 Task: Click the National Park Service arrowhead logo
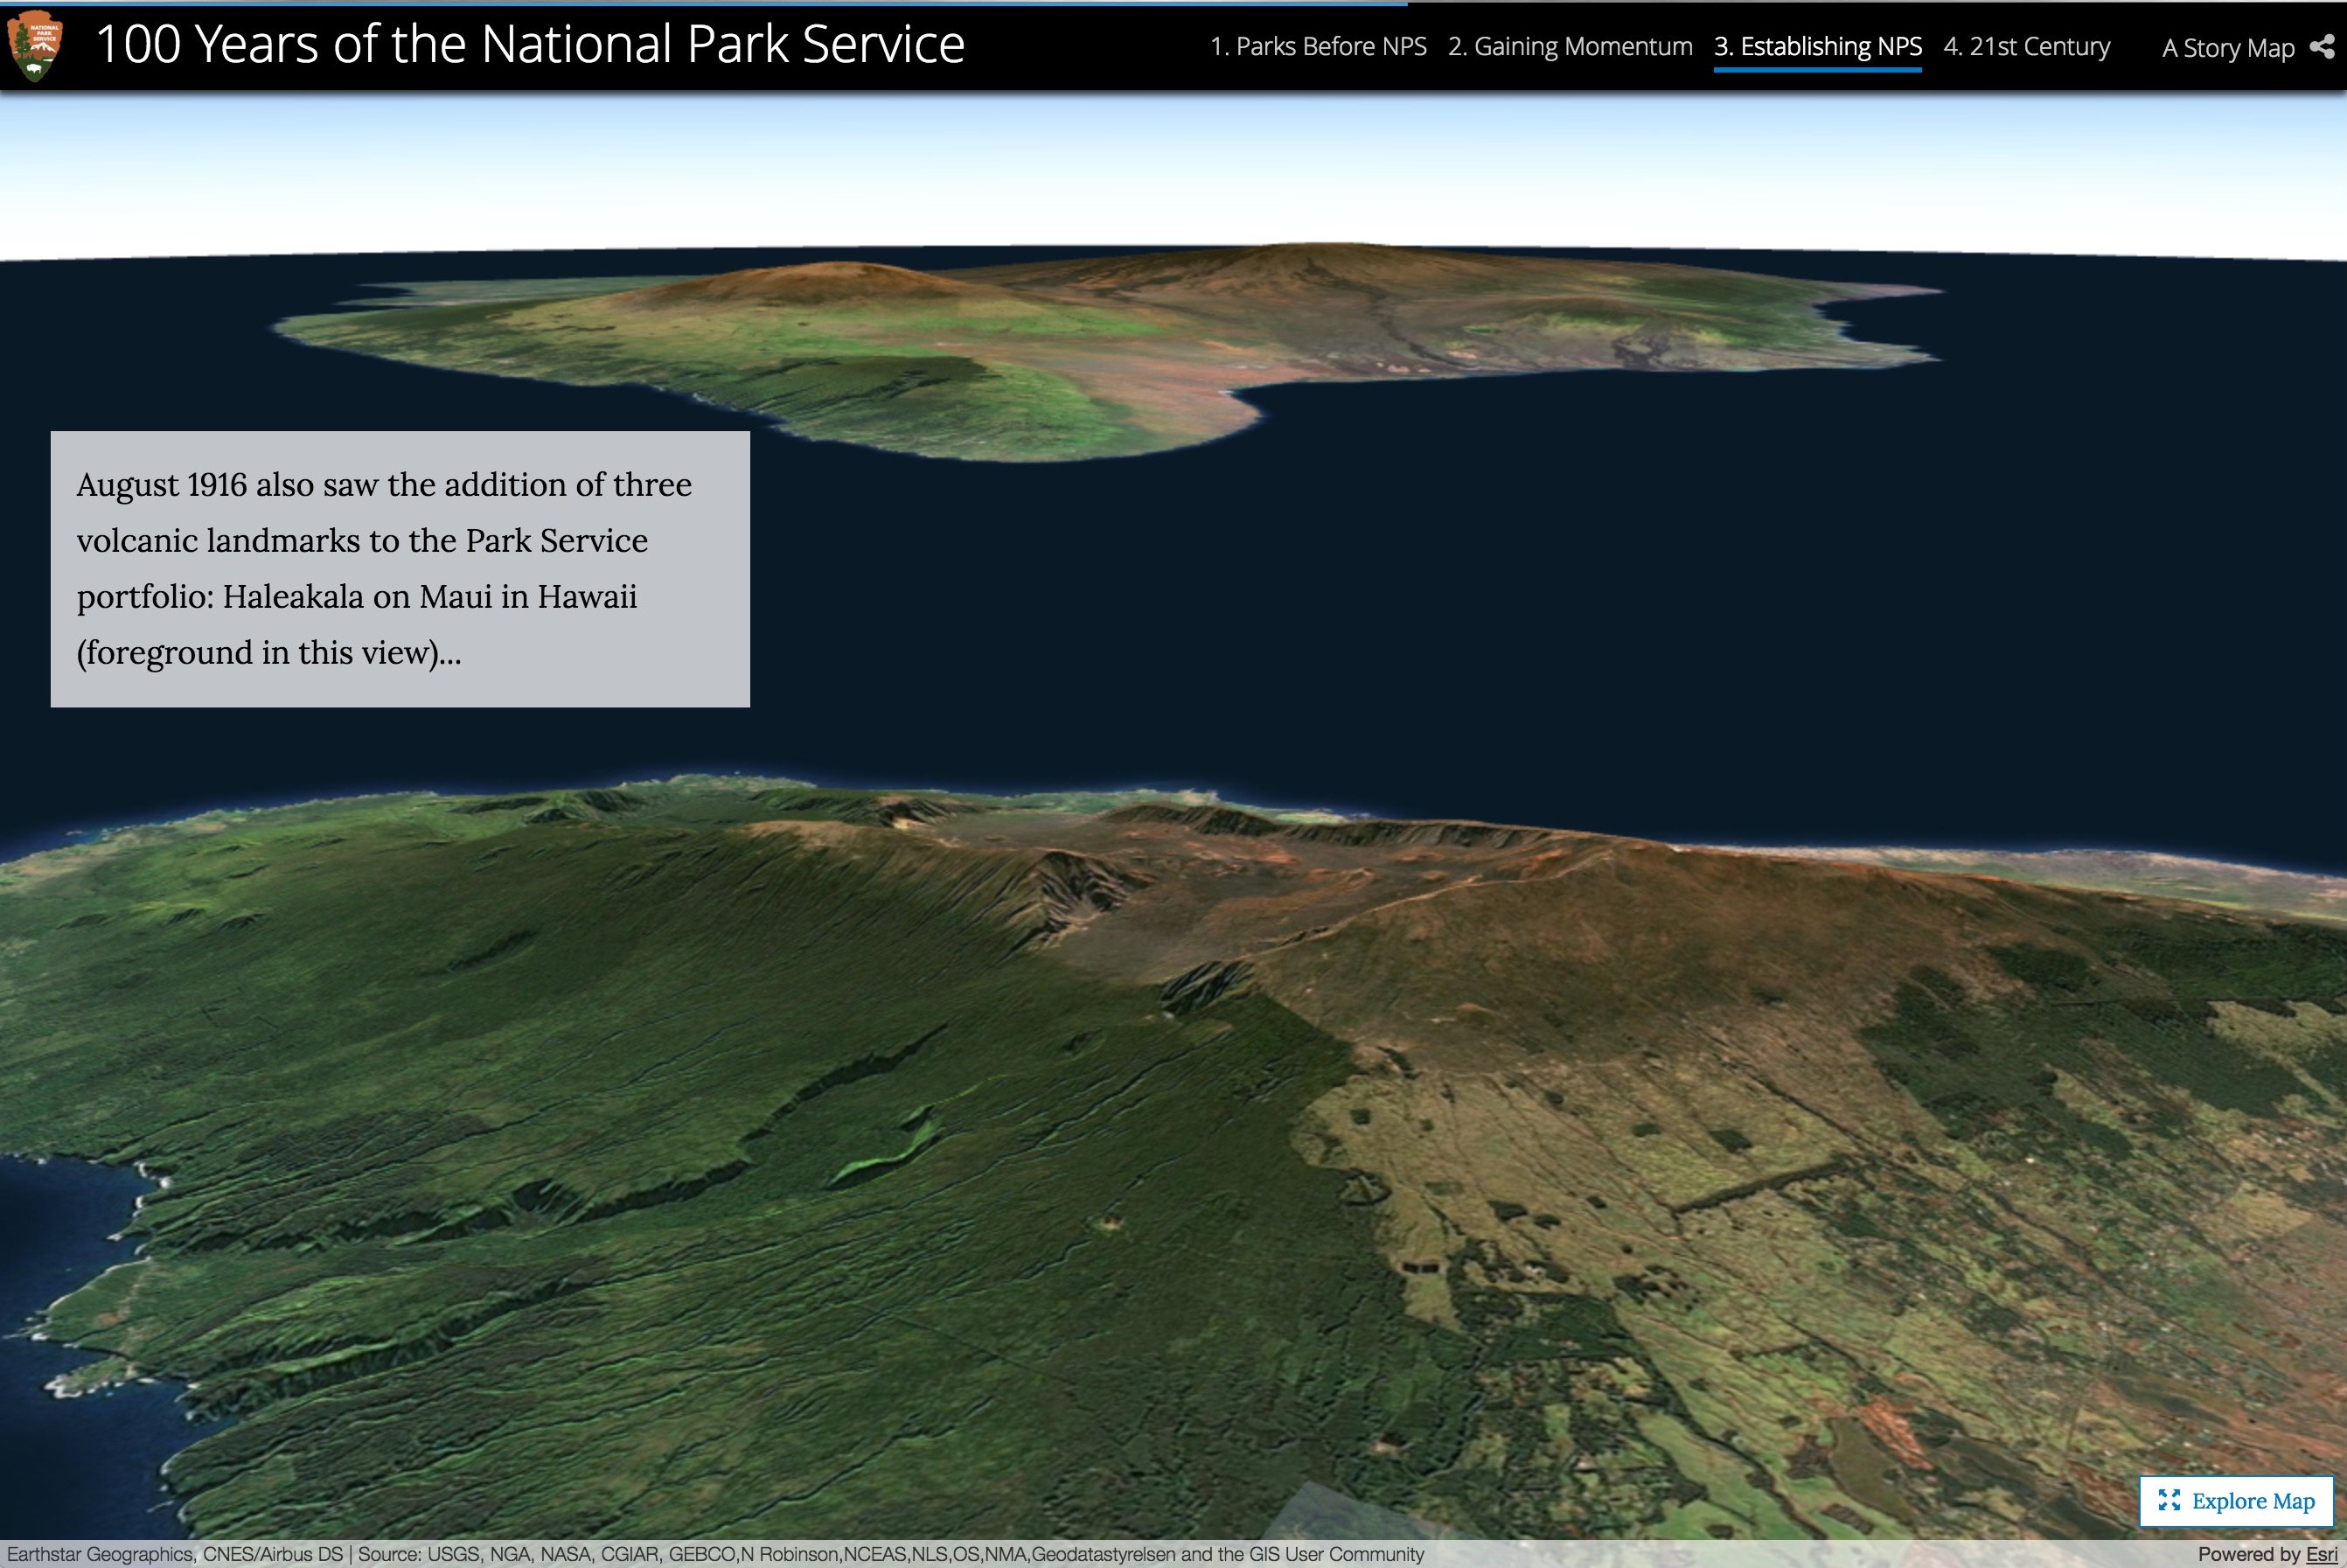click(34, 46)
